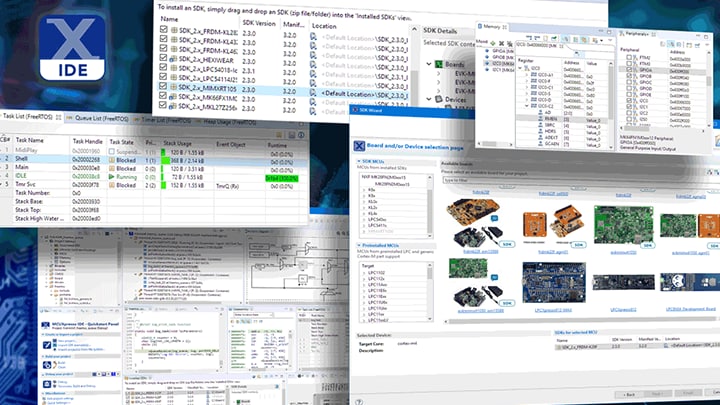Collapse the Boards tree node
This screenshot has height=405, width=720.
coord(431,64)
